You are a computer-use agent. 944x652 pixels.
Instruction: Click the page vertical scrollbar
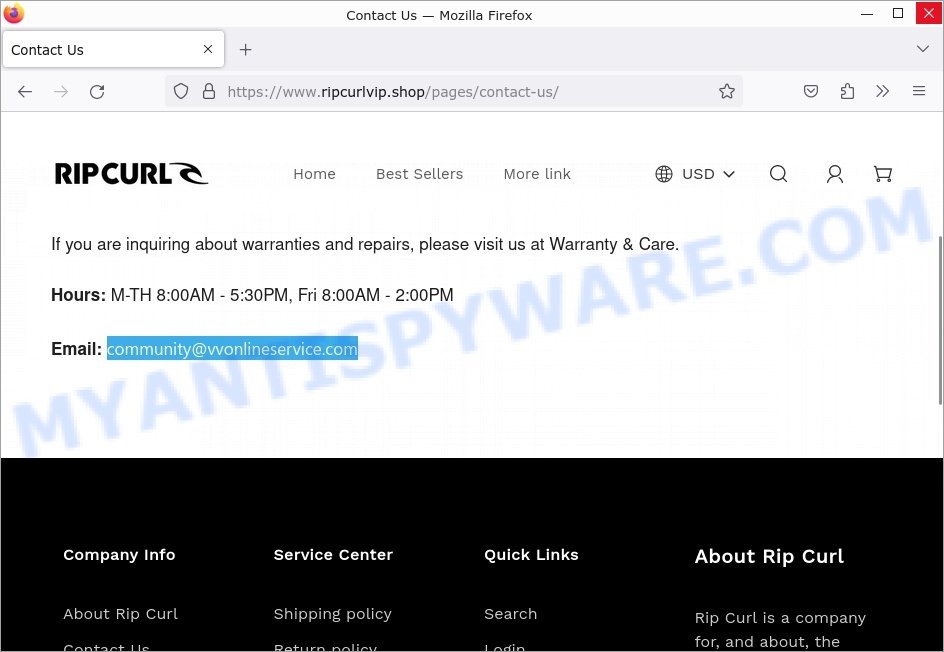(940, 319)
